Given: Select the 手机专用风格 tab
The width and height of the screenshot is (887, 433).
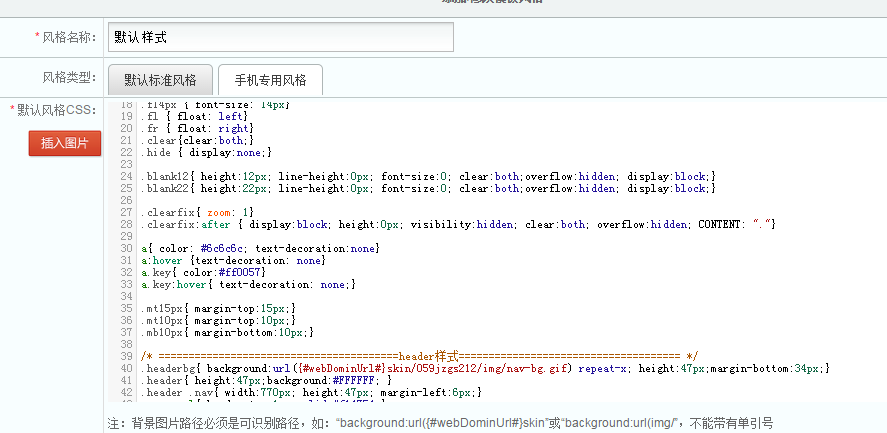Looking at the screenshot, I should [270, 80].
